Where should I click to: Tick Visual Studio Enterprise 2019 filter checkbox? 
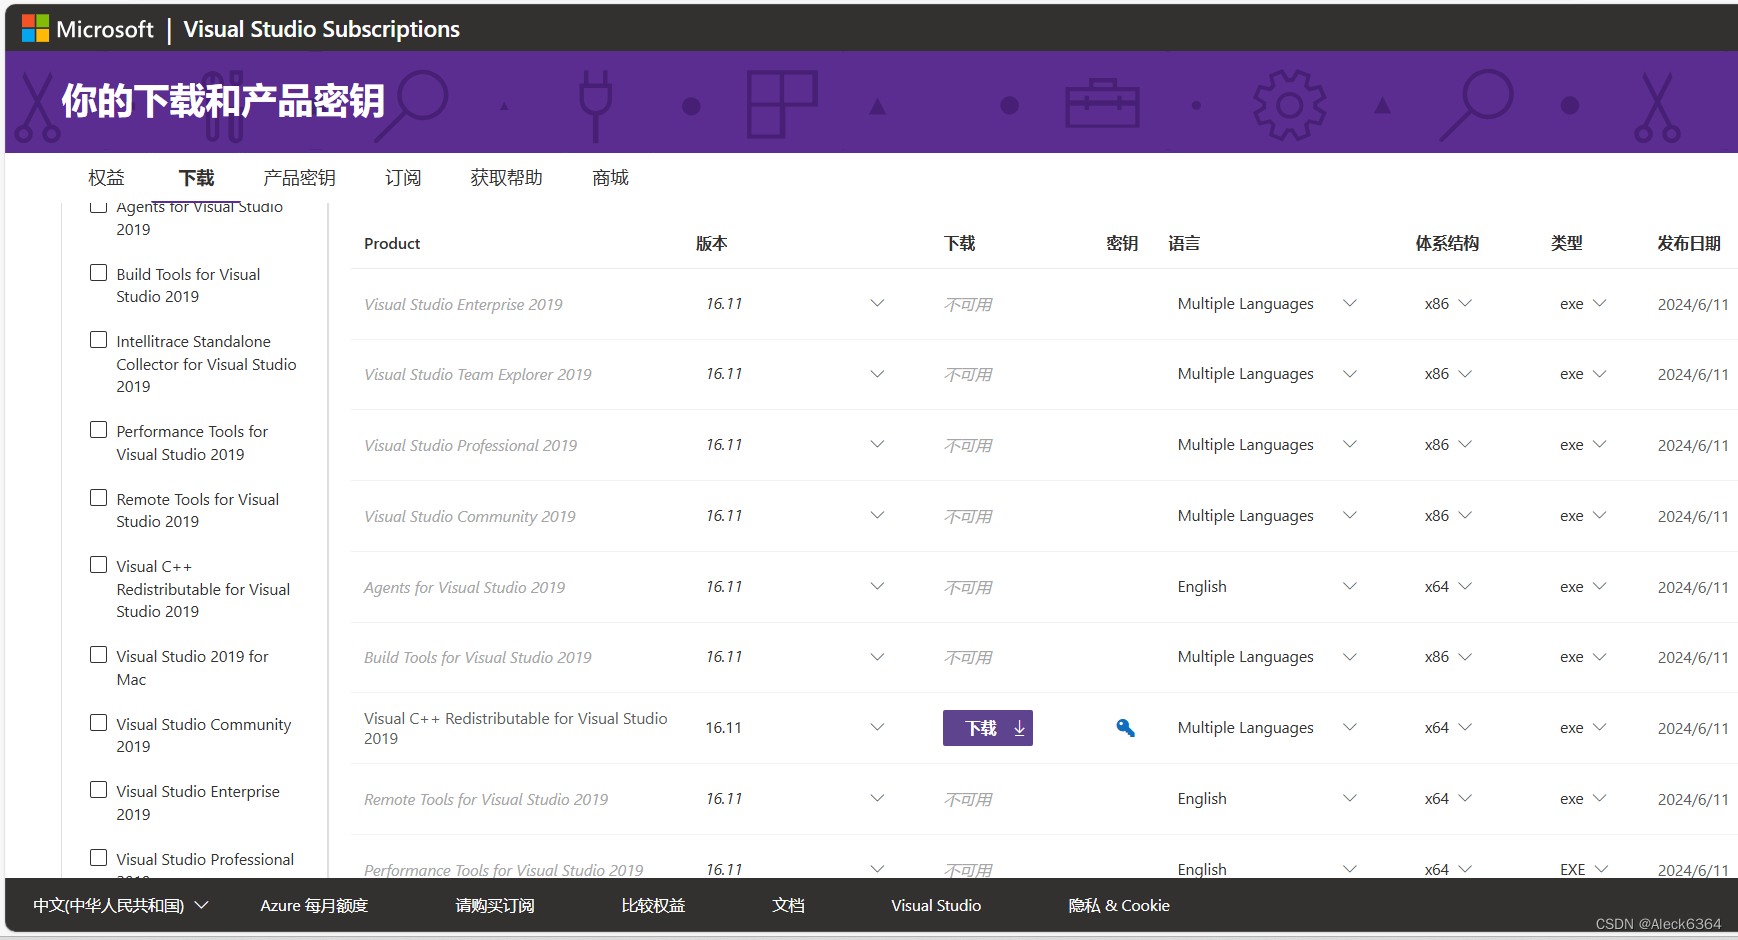98,790
